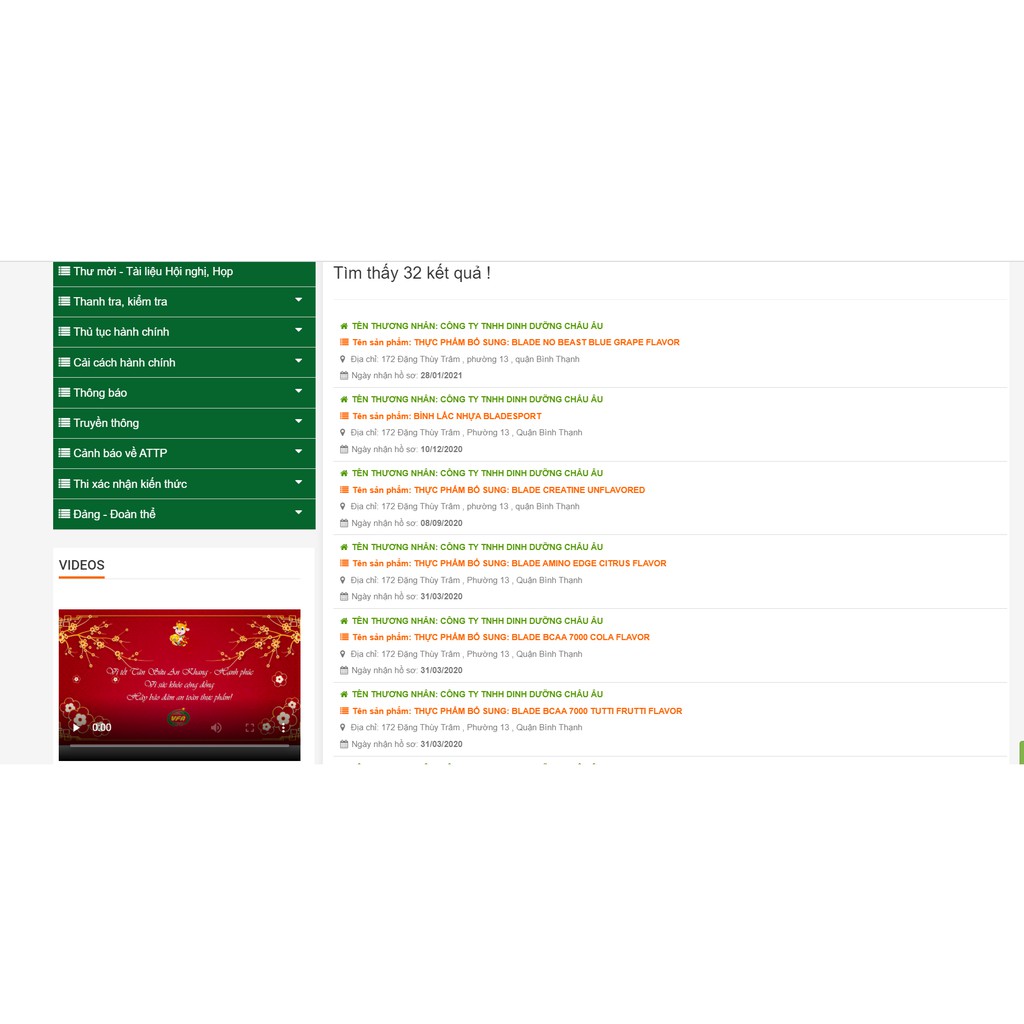Open Thư mời - Tài liệu Hội nghị, Họp
The height and width of the screenshot is (1024, 1024).
184,273
